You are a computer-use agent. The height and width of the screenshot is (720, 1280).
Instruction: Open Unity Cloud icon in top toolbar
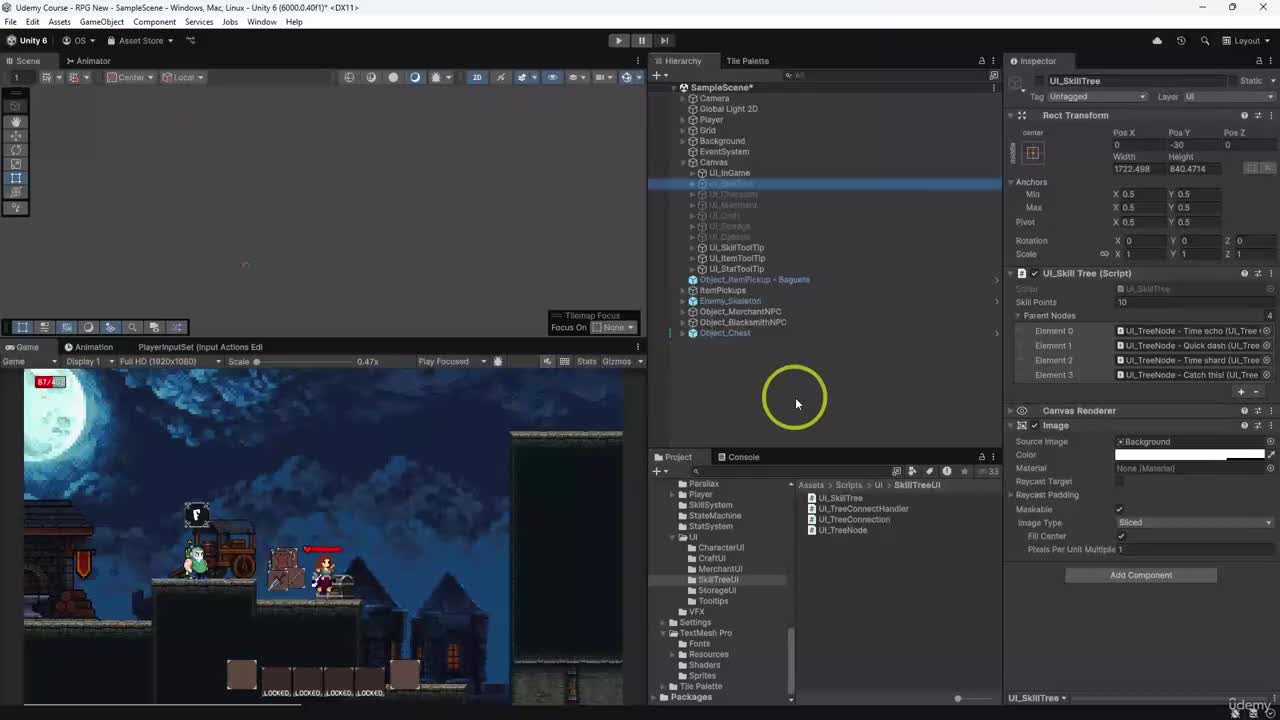(x=1157, y=41)
